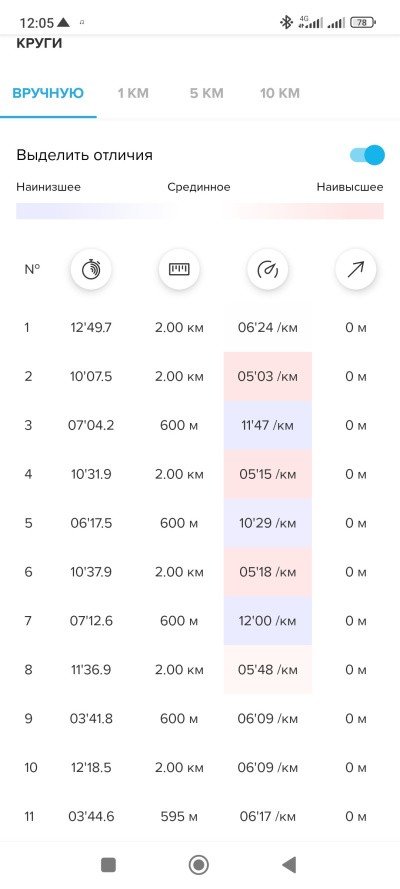
Task: Tap the stopwatch duration column icon
Action: click(x=91, y=269)
